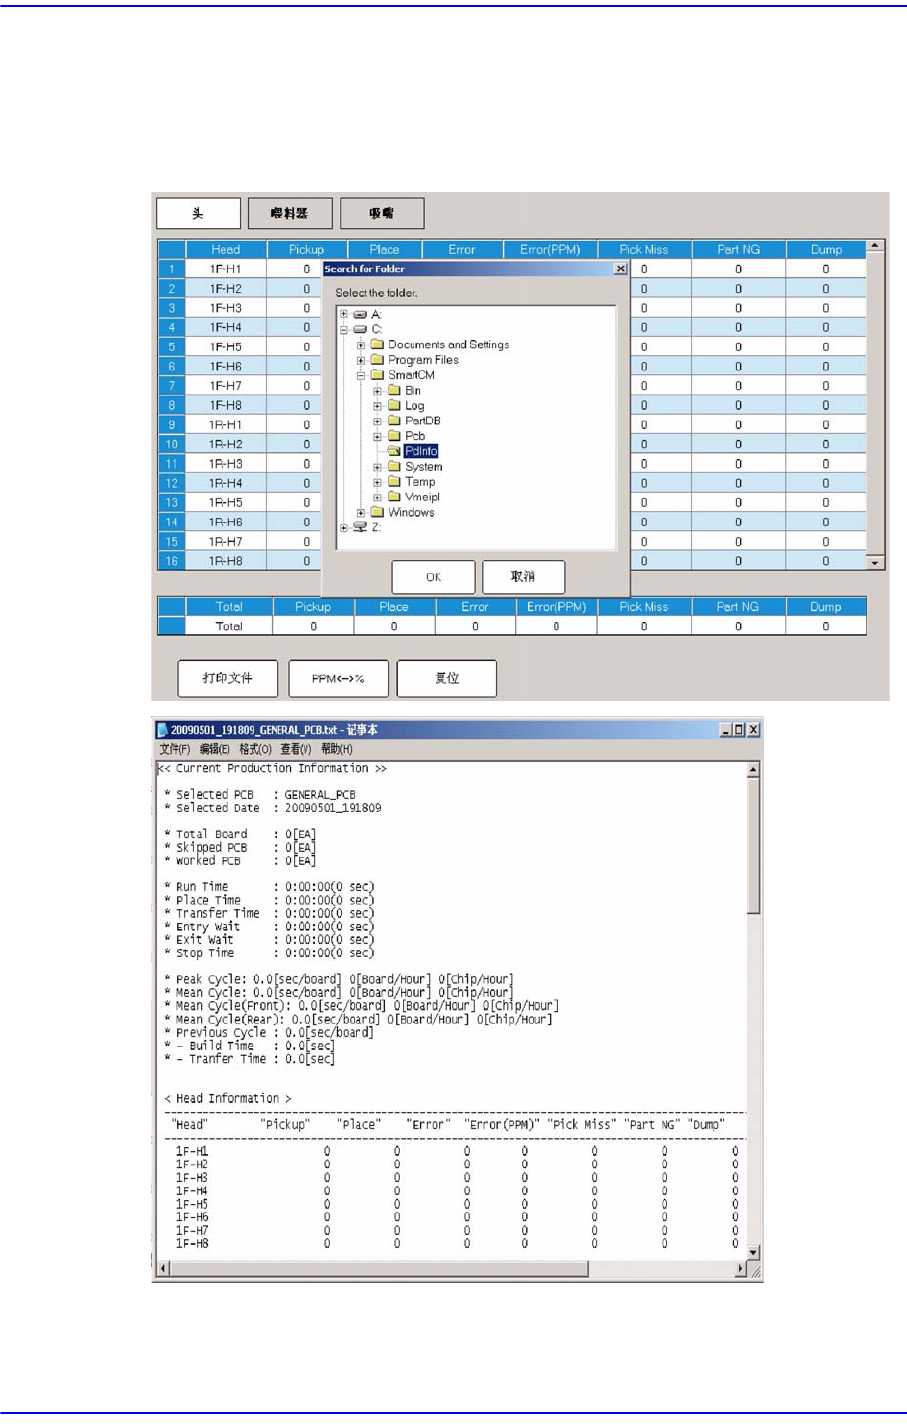
Task: Expand the Log folder node
Action: [x=378, y=406]
